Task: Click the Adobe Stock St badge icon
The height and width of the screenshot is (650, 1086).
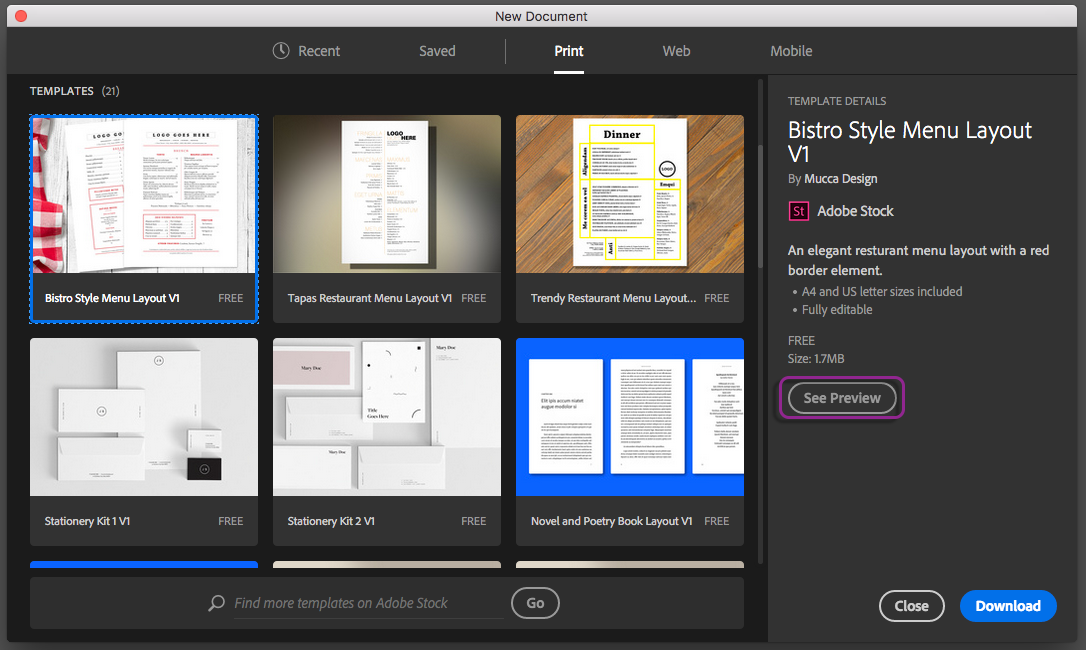Action: 798,210
